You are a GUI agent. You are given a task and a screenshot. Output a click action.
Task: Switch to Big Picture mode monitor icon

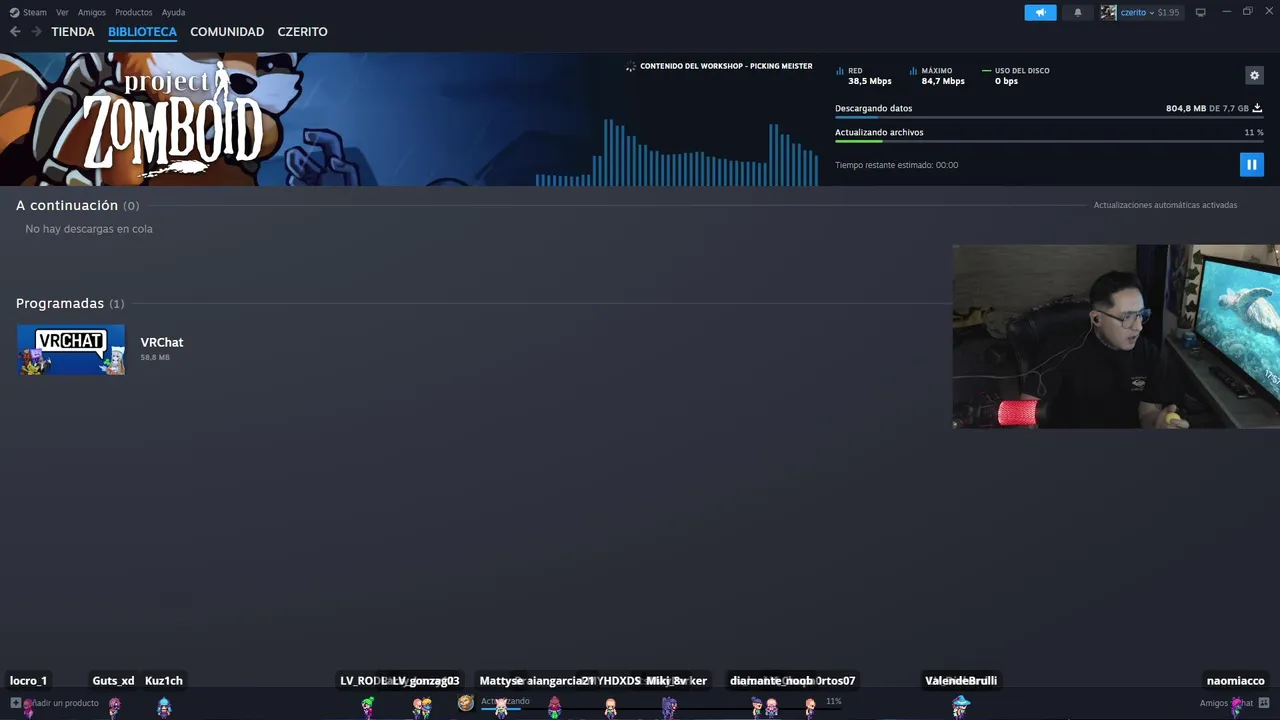point(1200,12)
